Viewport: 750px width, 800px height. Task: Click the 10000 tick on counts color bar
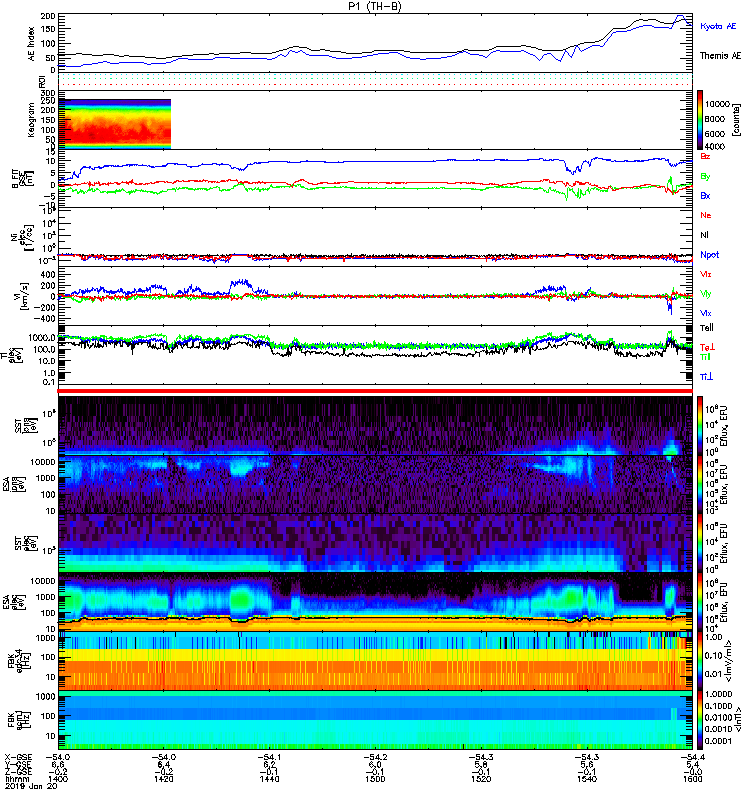[x=718, y=104]
